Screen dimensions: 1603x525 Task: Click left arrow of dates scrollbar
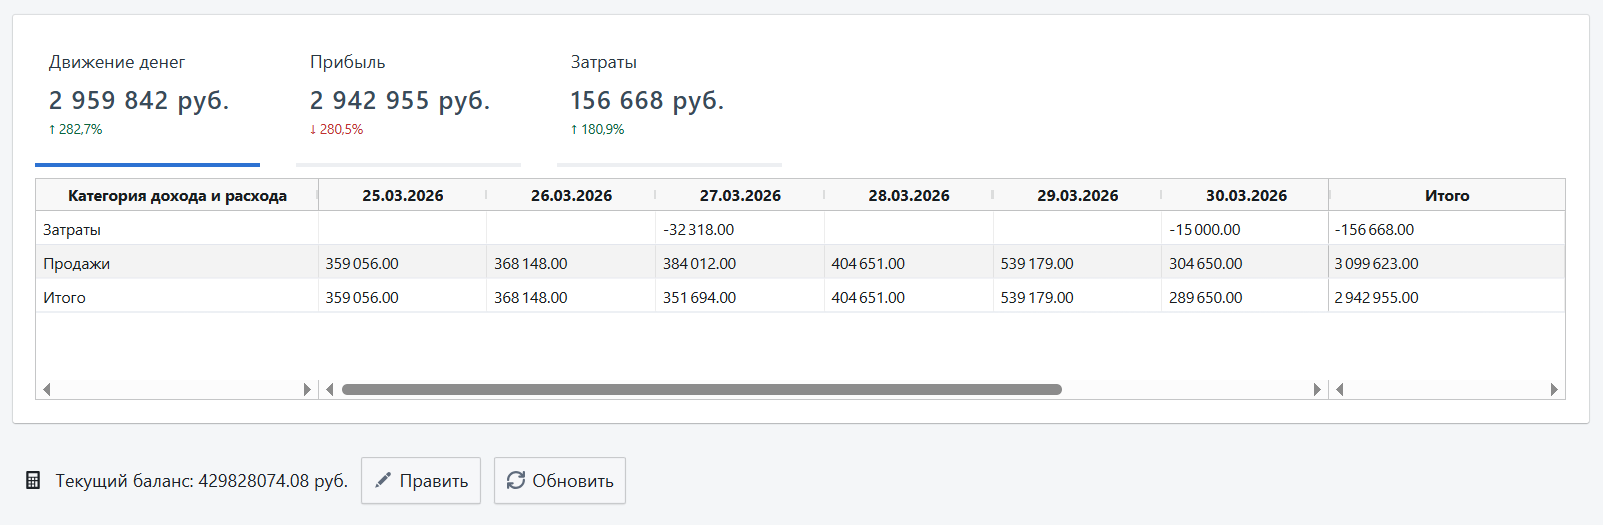point(329,389)
